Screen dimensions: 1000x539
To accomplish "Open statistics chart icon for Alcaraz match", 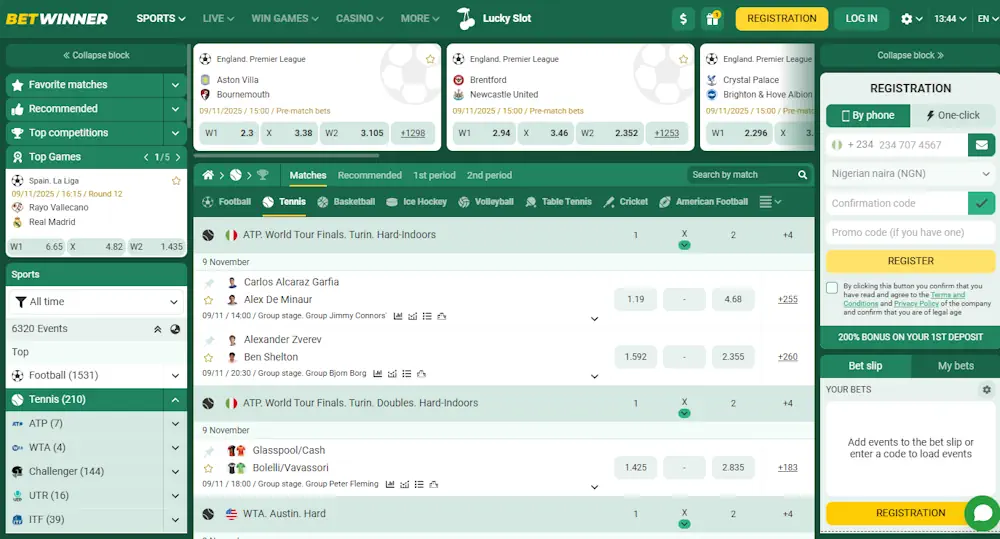I will [398, 316].
